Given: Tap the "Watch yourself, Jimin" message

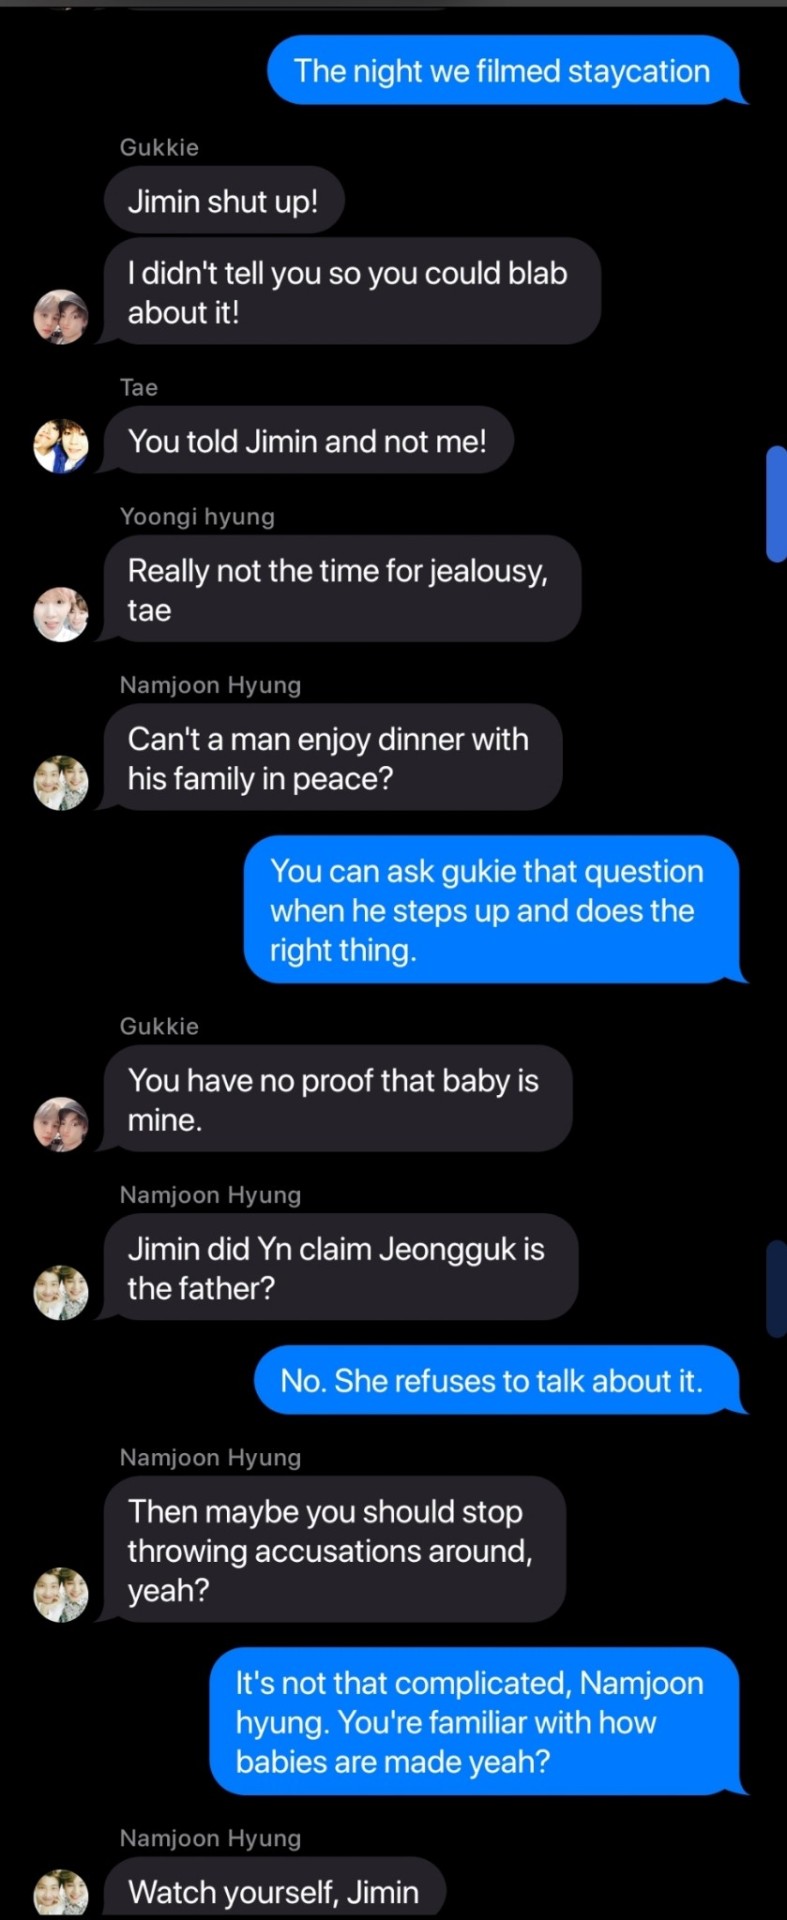Looking at the screenshot, I should coord(274,1891).
